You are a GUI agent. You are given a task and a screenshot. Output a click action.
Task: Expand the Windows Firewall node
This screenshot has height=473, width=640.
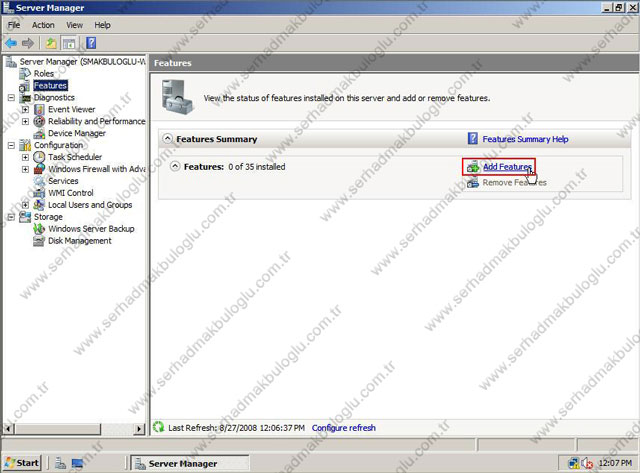pos(25,169)
